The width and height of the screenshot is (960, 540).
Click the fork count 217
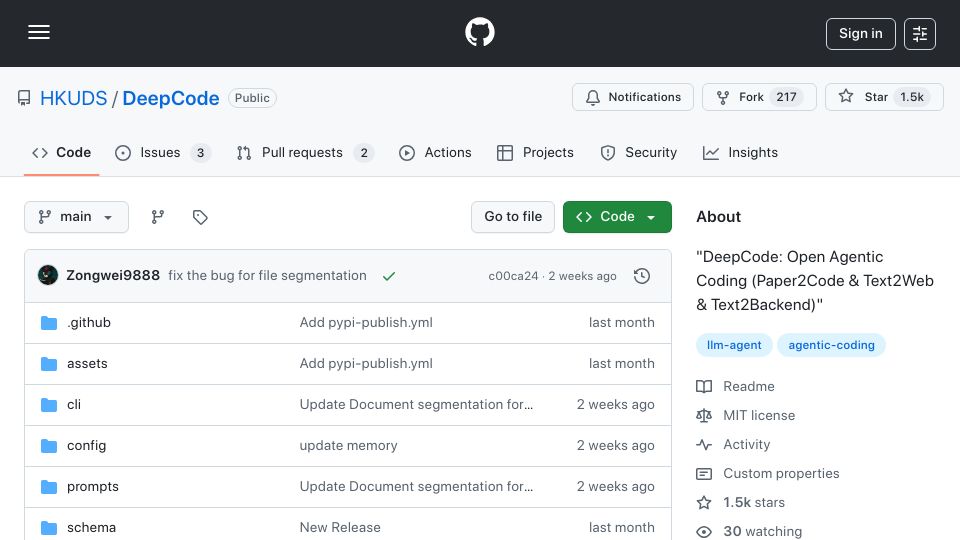[x=786, y=97]
